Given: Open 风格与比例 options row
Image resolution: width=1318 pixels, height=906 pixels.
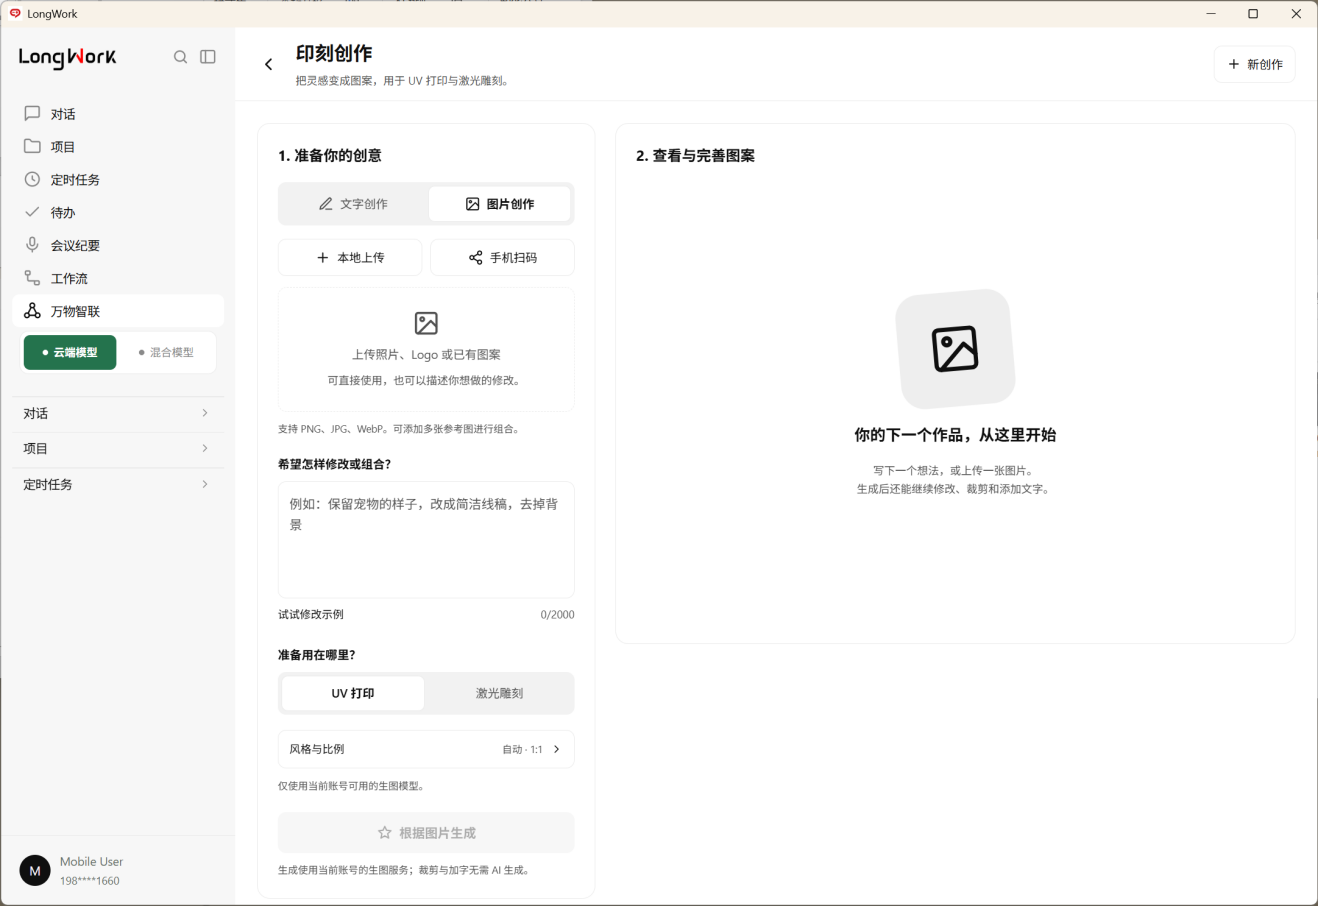Looking at the screenshot, I should 426,749.
